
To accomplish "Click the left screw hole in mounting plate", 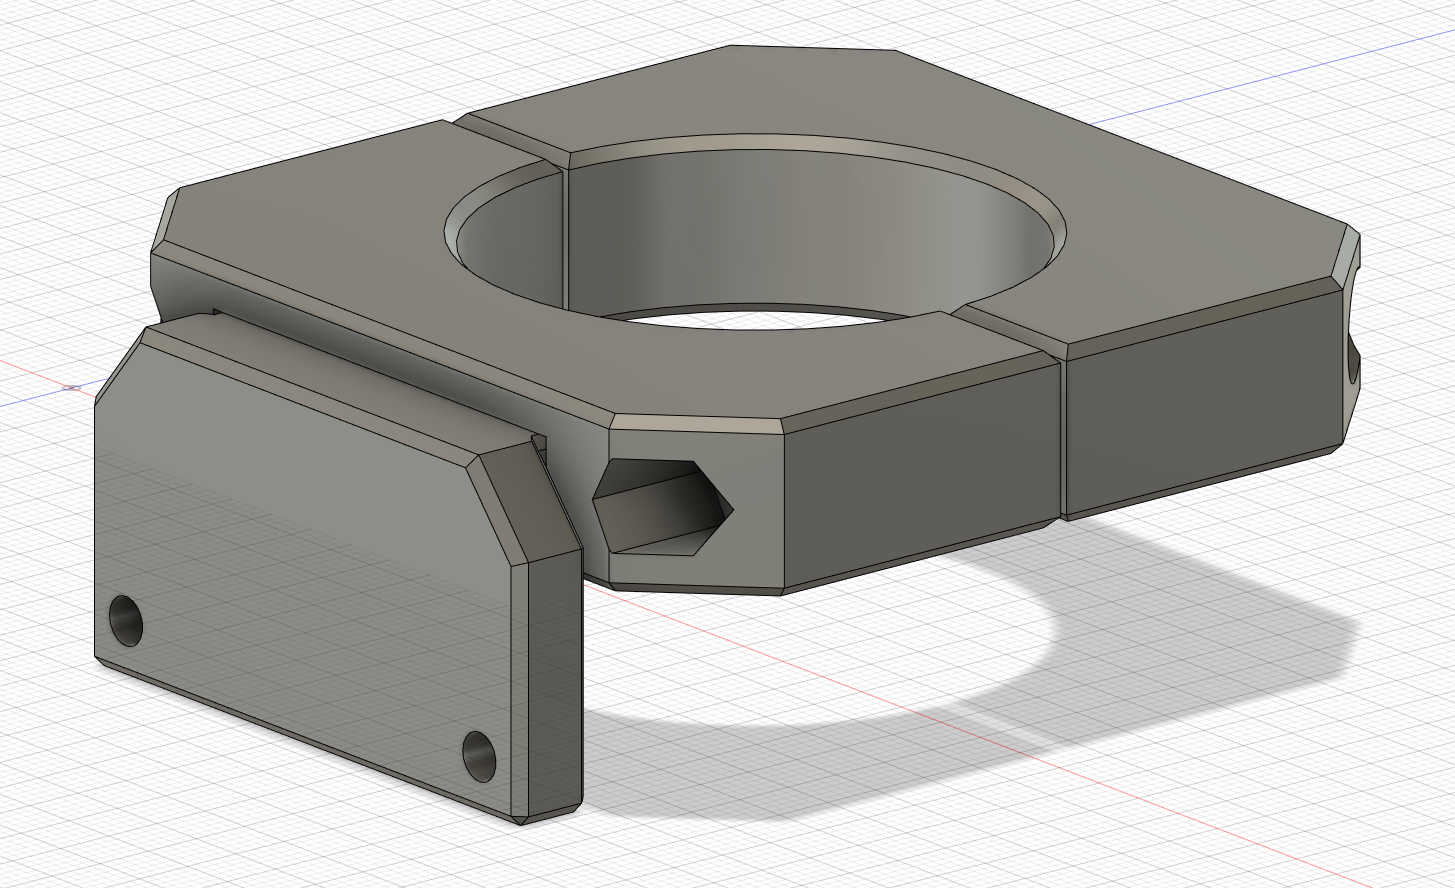I will point(126,621).
